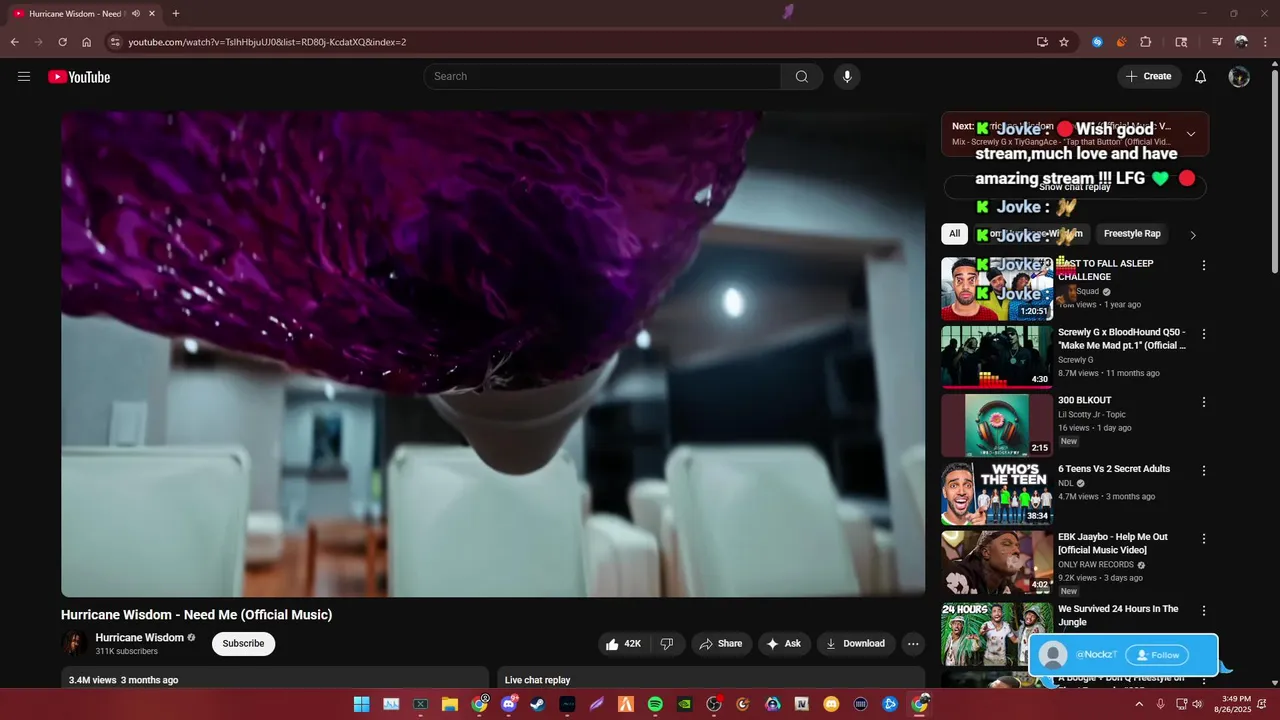Open options for 6 Teens Vs 2 Secret Adults
1280x720 pixels.
tap(1204, 470)
